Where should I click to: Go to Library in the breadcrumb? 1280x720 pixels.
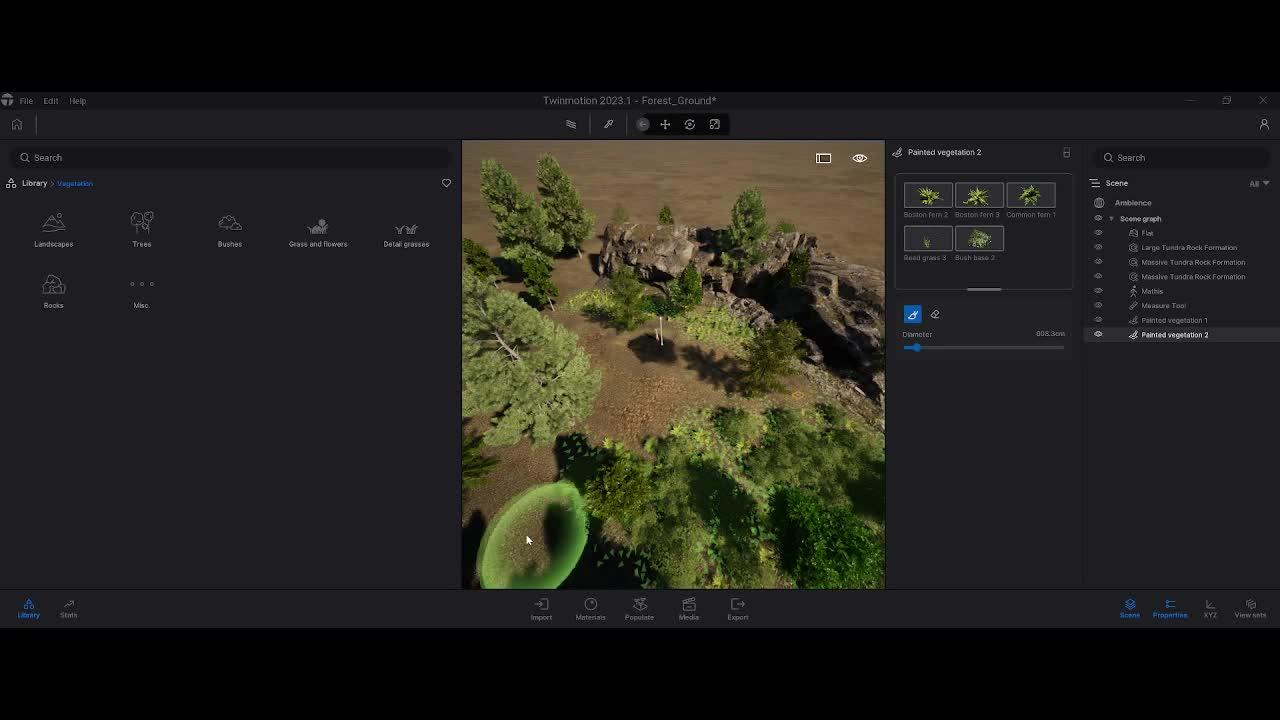[x=34, y=183]
